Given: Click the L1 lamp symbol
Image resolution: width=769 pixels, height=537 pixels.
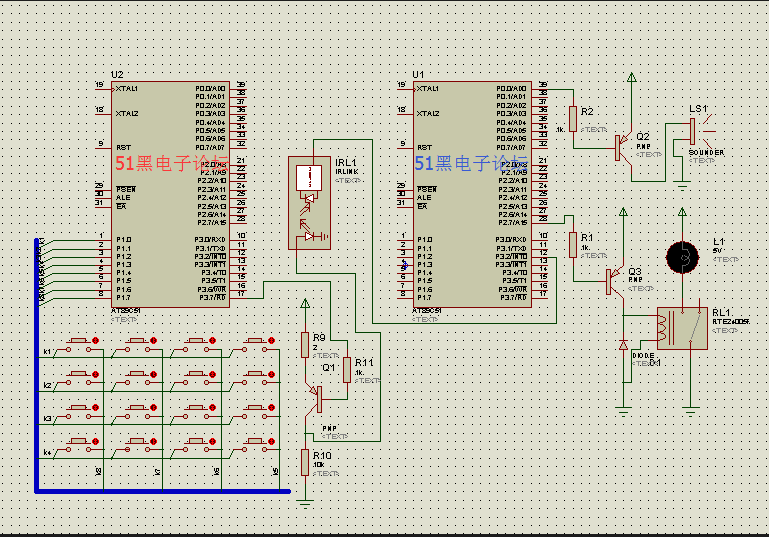Looking at the screenshot, I should coord(682,257).
